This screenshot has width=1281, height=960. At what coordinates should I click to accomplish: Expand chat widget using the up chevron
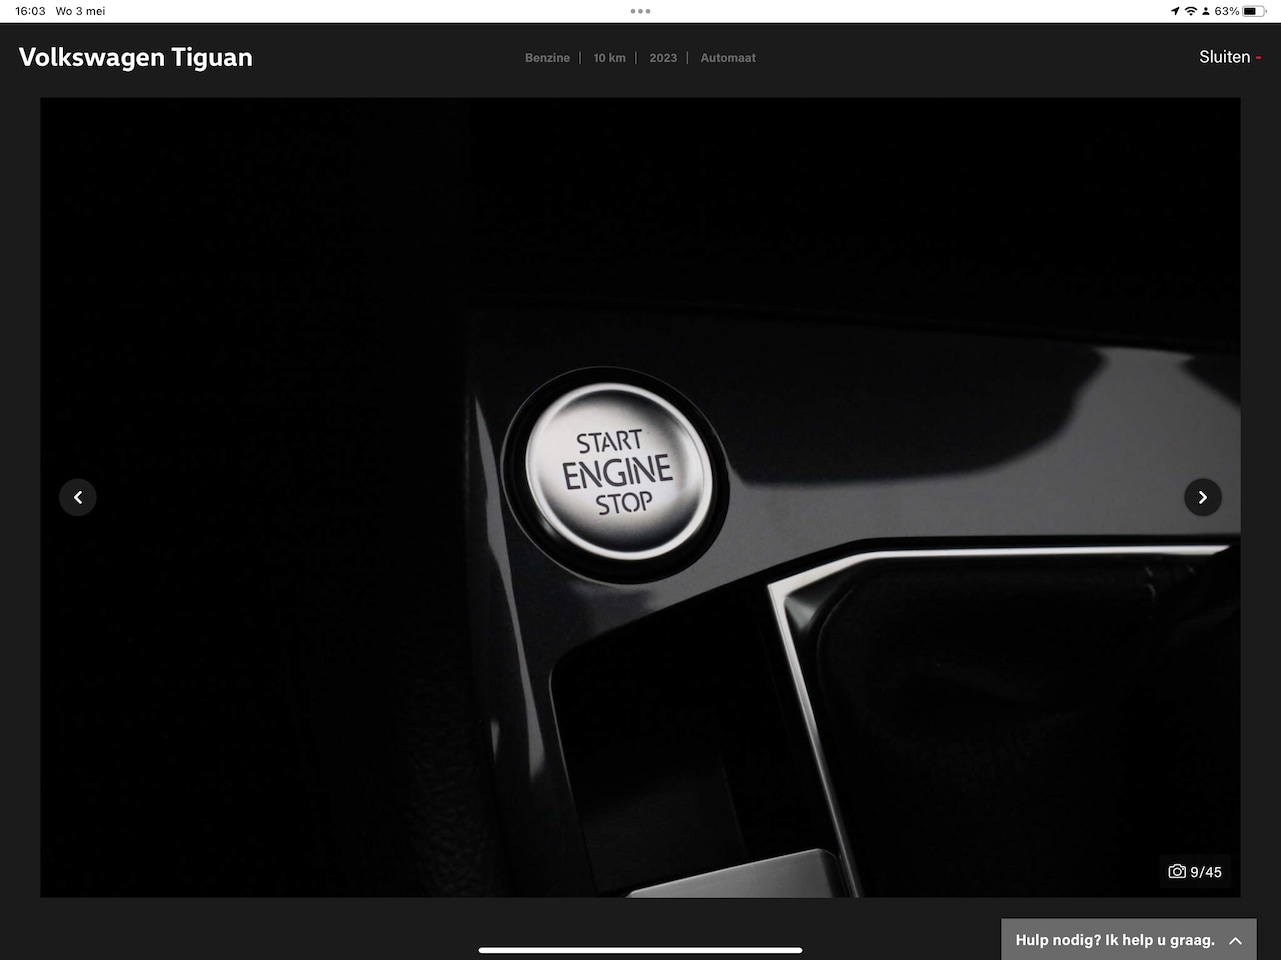pyautogui.click(x=1236, y=941)
